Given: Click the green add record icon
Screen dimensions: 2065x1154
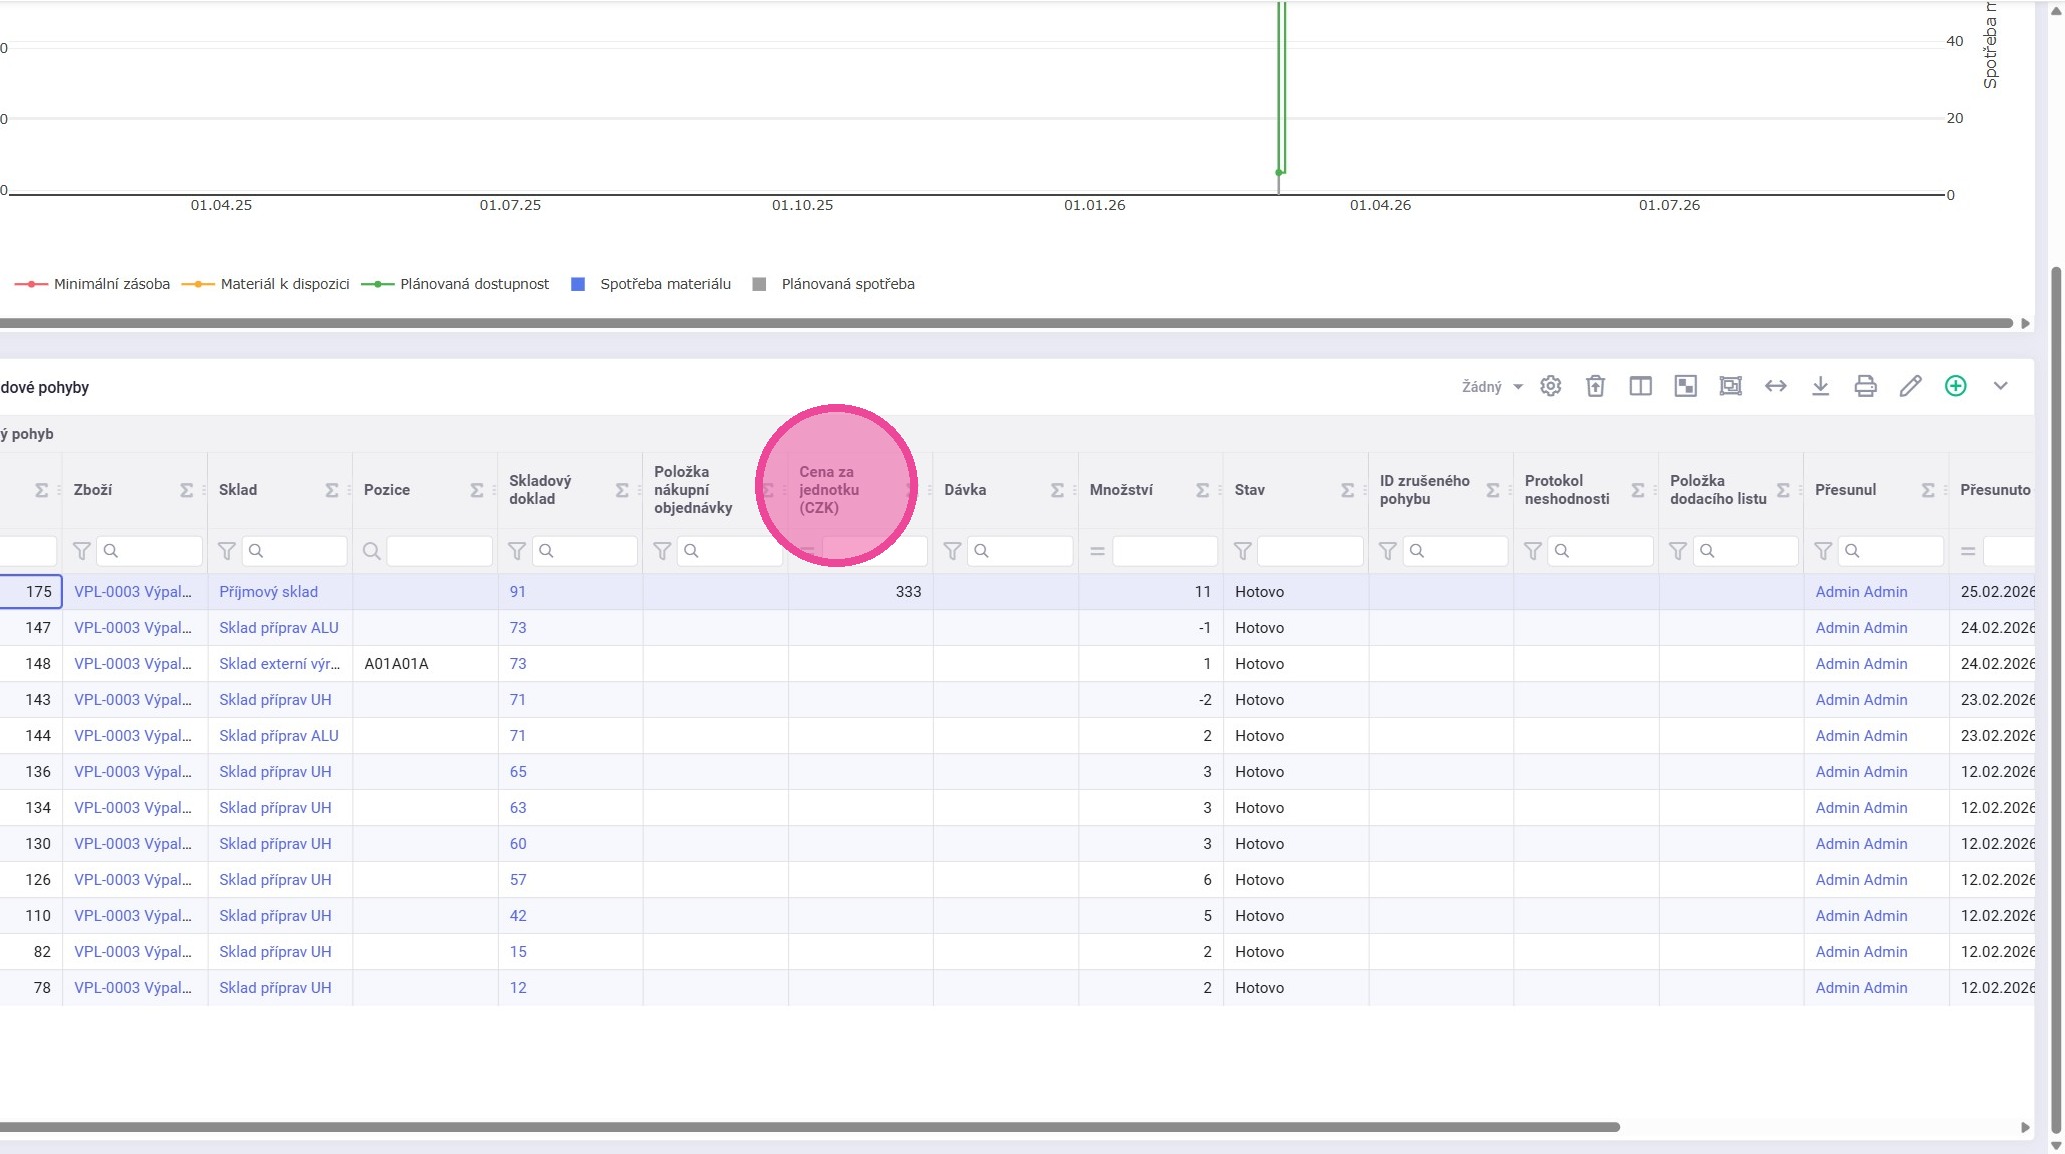Looking at the screenshot, I should (x=1955, y=386).
